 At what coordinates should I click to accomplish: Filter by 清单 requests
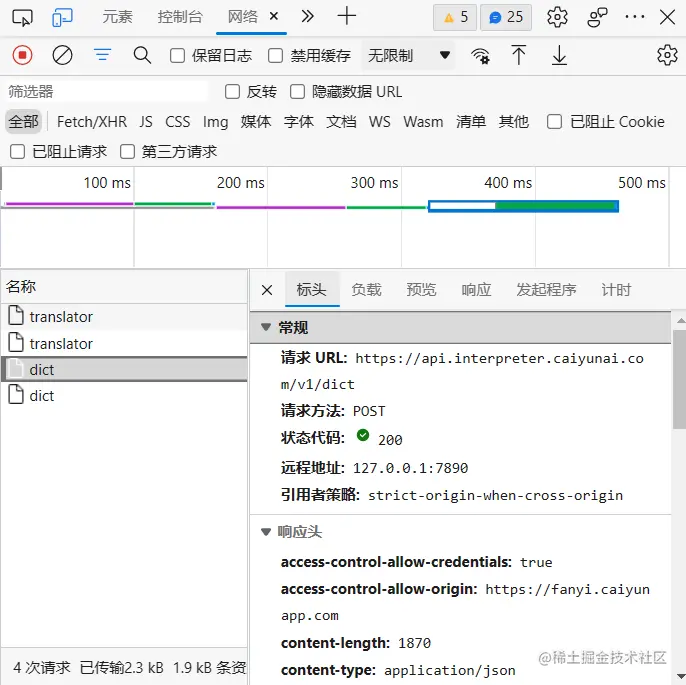pyautogui.click(x=471, y=122)
